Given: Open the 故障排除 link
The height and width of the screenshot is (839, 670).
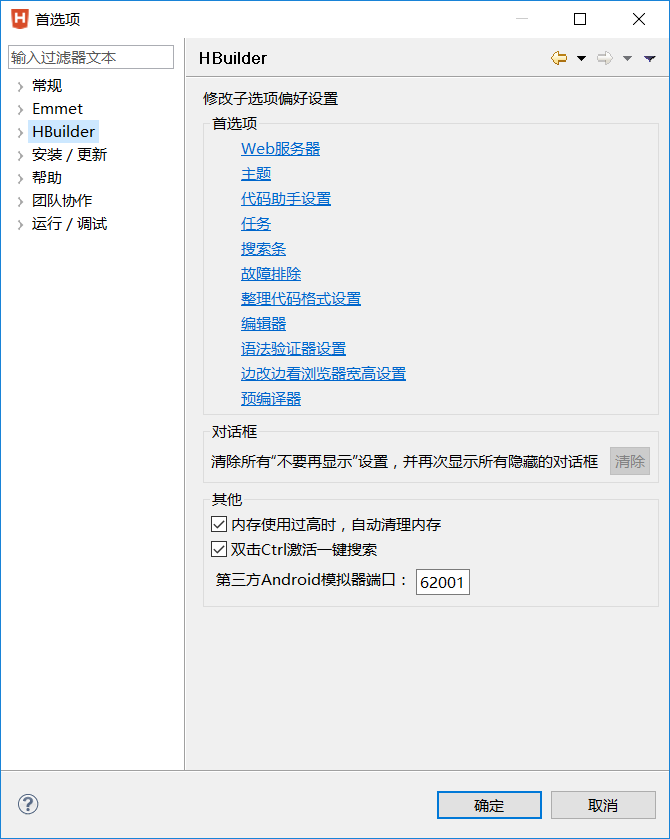Looking at the screenshot, I should pos(271,274).
